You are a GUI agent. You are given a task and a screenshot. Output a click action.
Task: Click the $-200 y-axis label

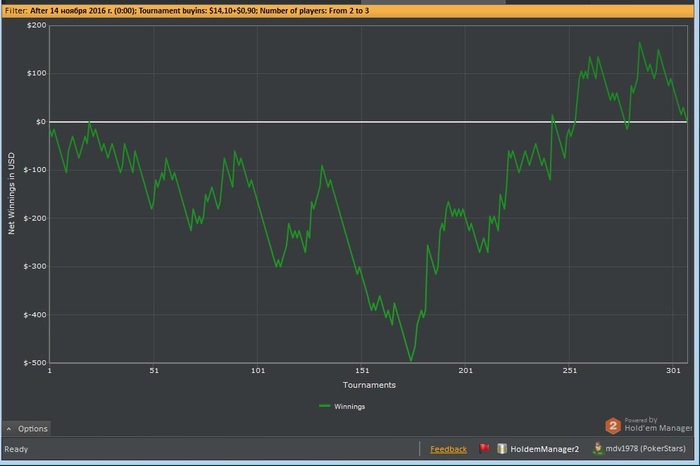tap(35, 218)
